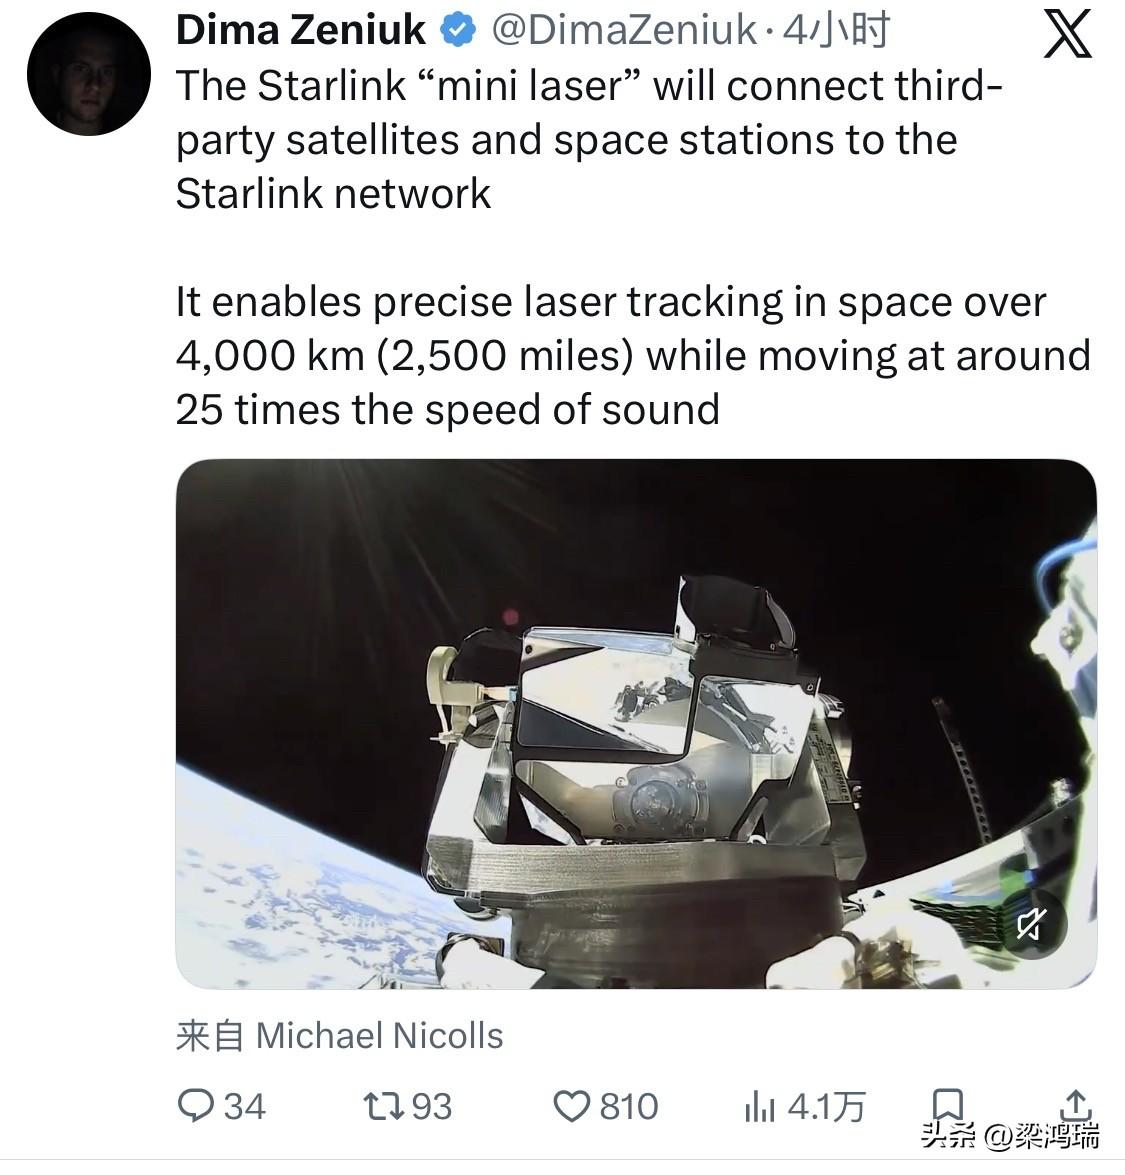Click the "93" repost count

(x=428, y=1106)
